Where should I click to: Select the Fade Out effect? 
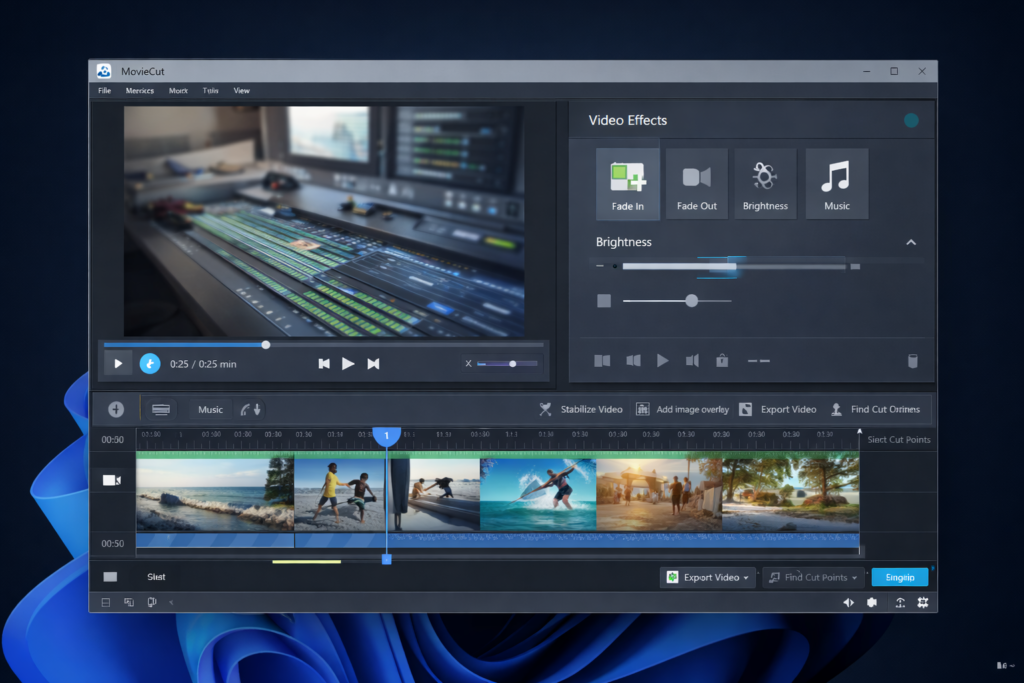(696, 182)
